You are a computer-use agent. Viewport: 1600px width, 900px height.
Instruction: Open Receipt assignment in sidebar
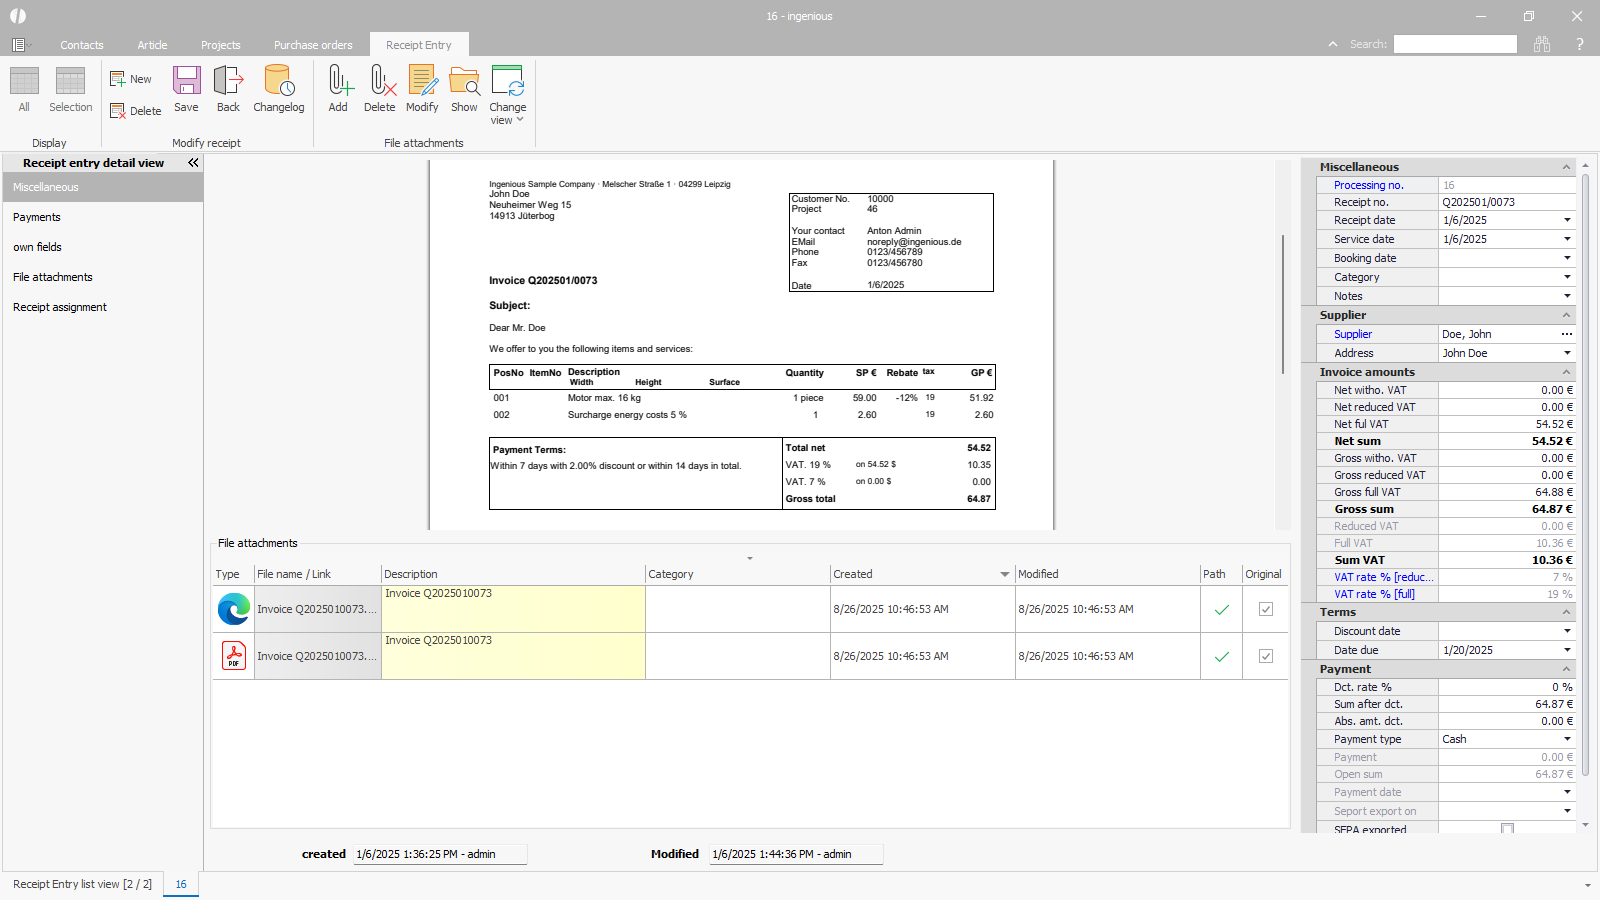[x=60, y=307]
